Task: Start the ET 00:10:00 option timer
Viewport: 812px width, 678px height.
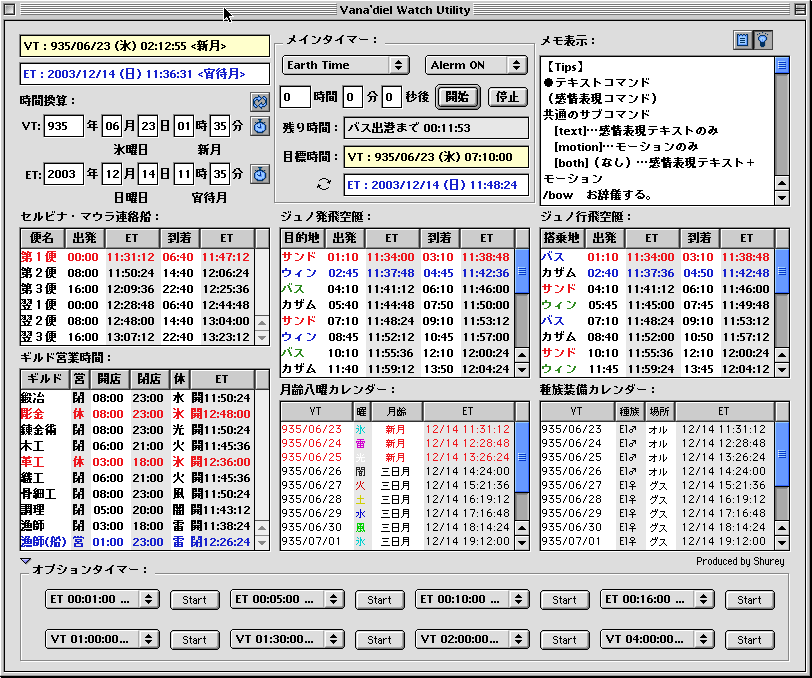Action: [x=564, y=600]
